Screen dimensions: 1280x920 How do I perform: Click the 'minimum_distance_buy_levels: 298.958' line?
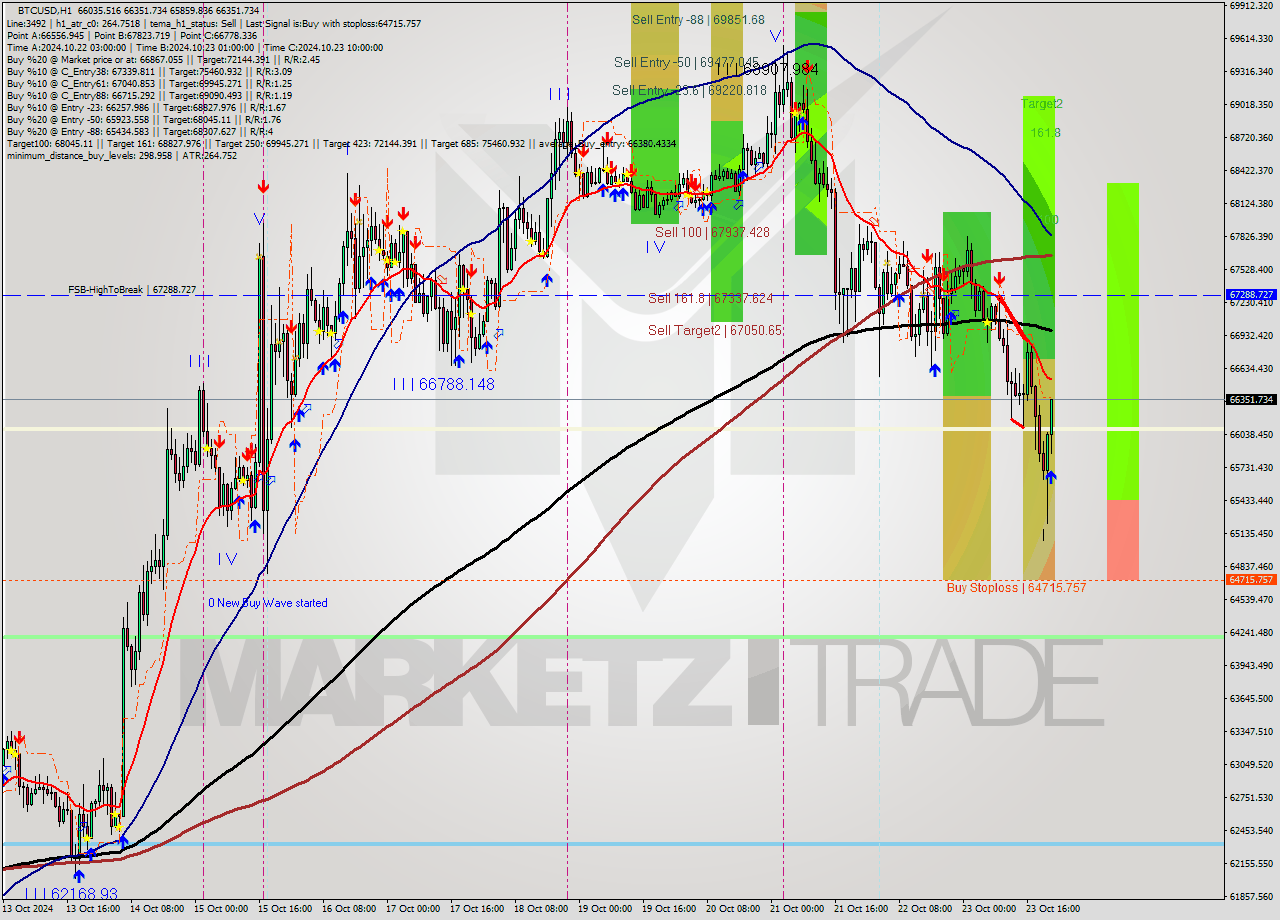(122, 155)
